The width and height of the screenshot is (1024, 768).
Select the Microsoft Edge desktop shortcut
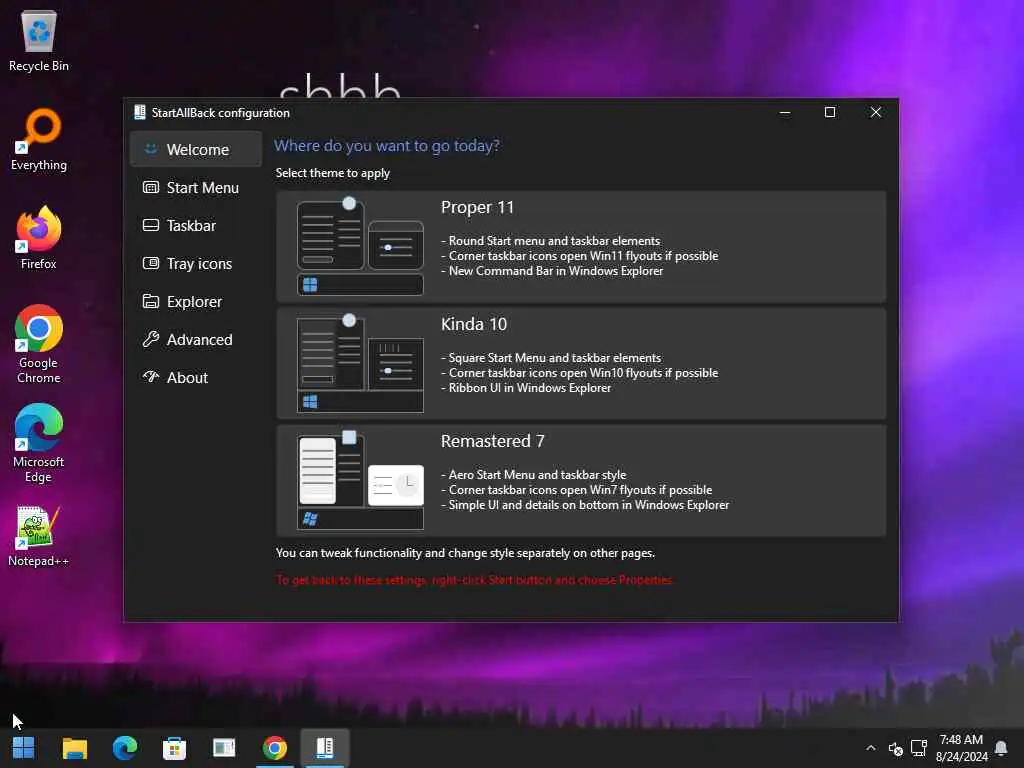pos(39,443)
